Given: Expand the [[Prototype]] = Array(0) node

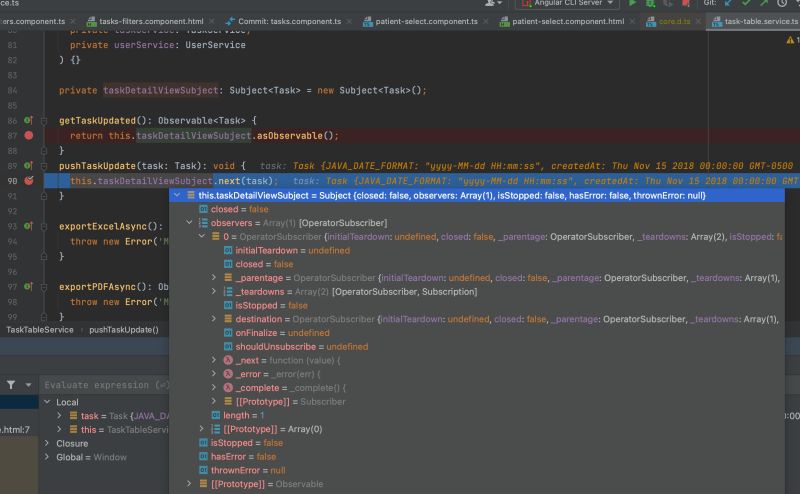Looking at the screenshot, I should (202, 429).
